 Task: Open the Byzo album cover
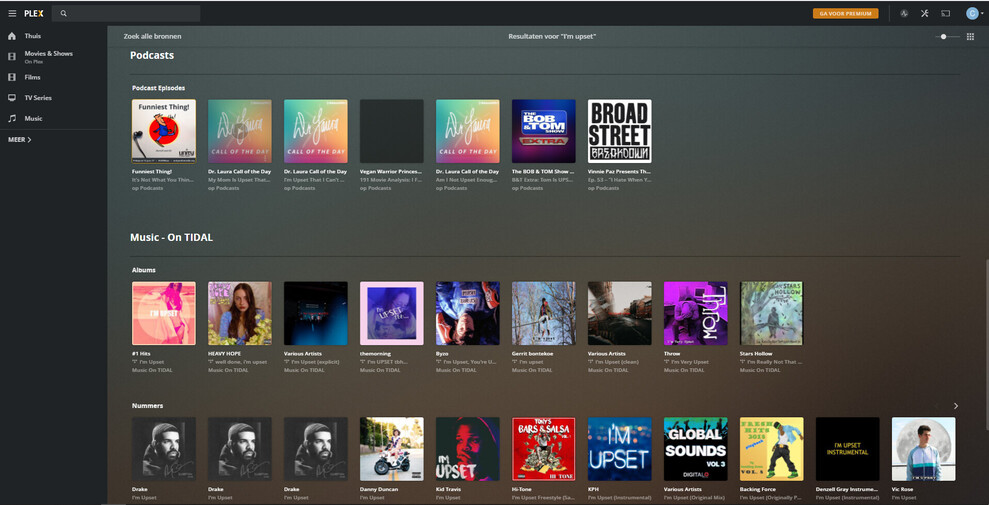(467, 313)
